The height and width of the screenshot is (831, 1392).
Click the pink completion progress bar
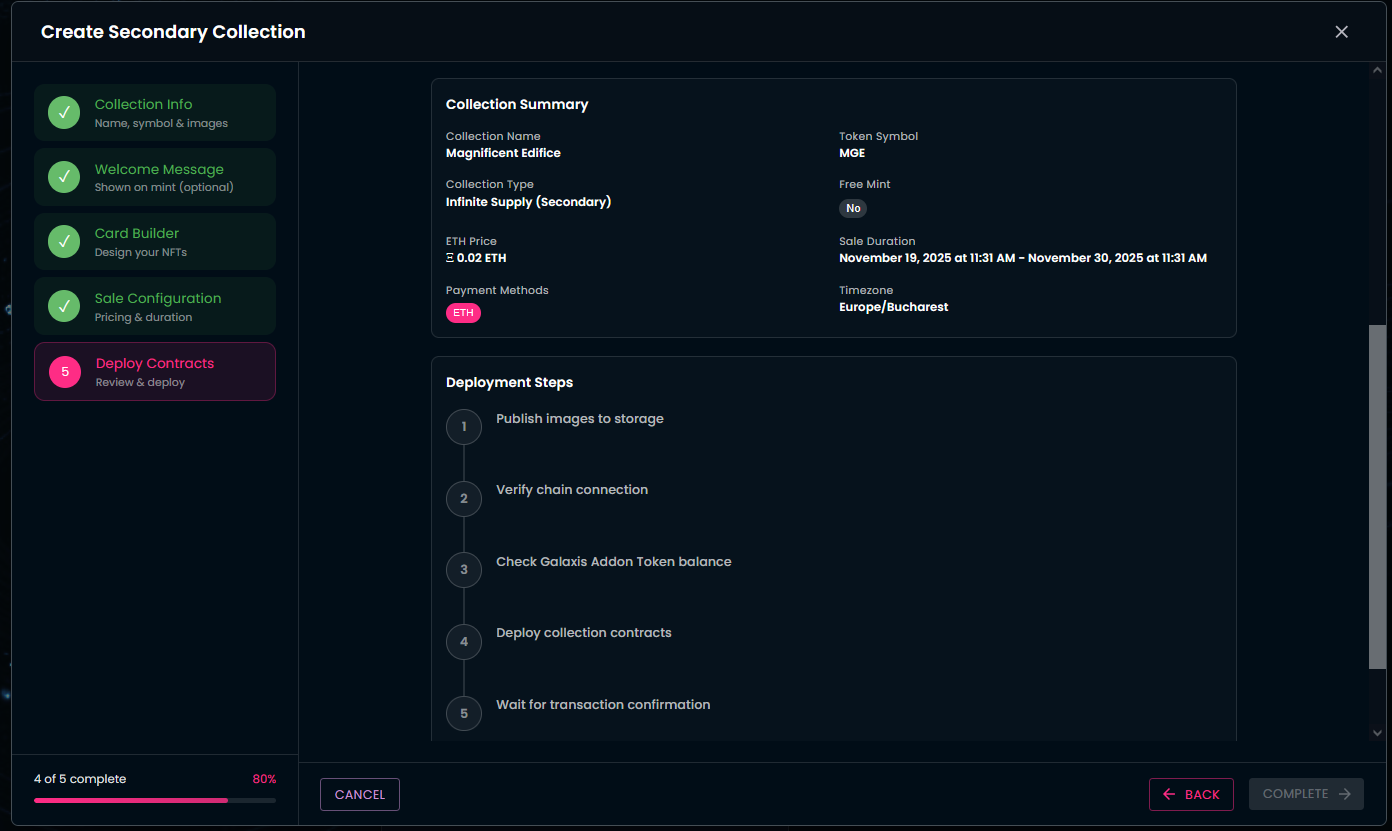(131, 800)
